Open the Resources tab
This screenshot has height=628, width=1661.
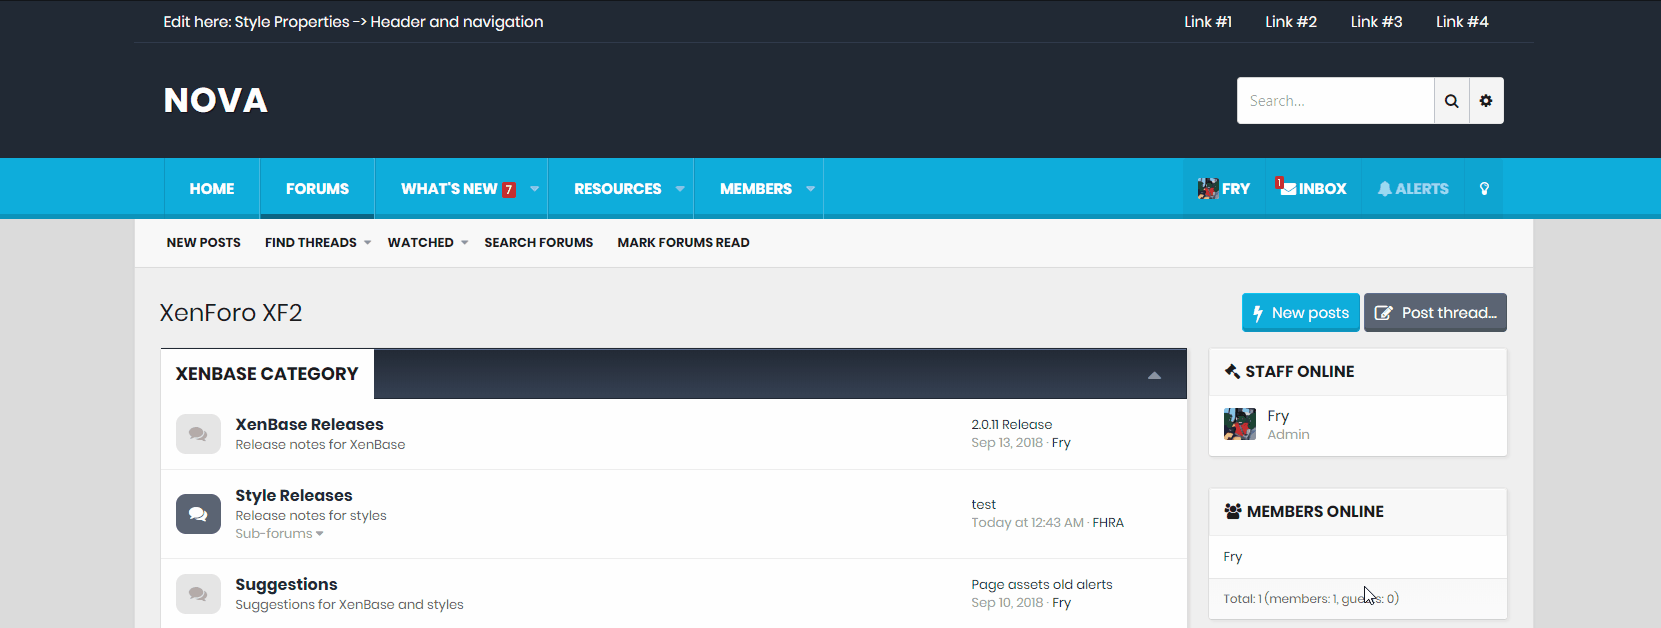pyautogui.click(x=617, y=188)
